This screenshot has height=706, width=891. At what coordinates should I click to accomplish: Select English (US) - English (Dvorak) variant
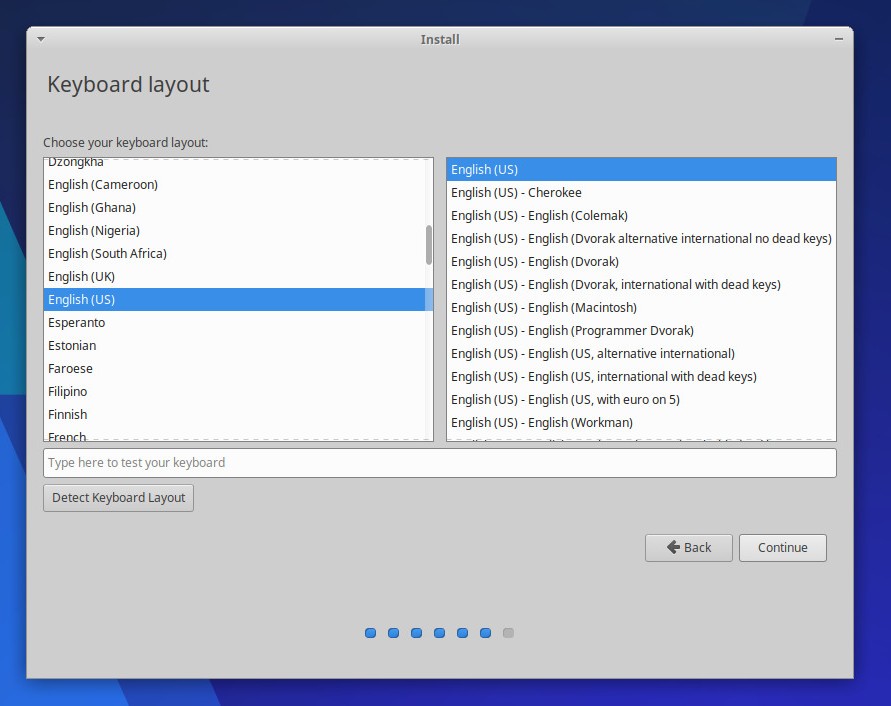click(641, 261)
